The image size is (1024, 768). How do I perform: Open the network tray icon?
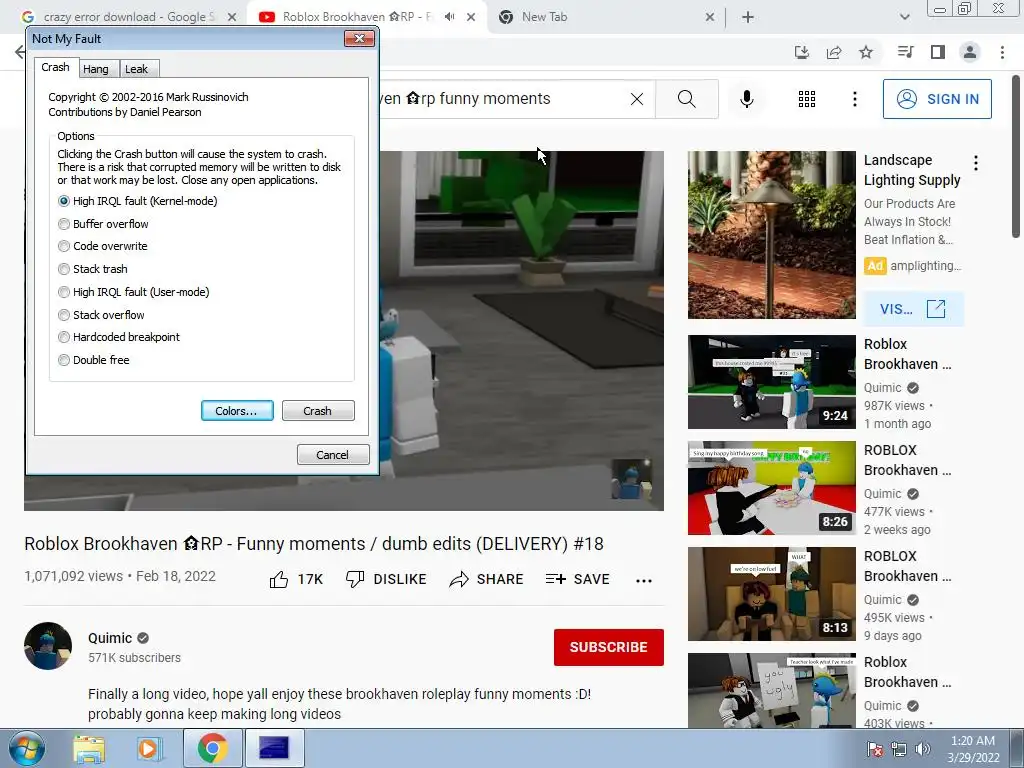pos(899,748)
